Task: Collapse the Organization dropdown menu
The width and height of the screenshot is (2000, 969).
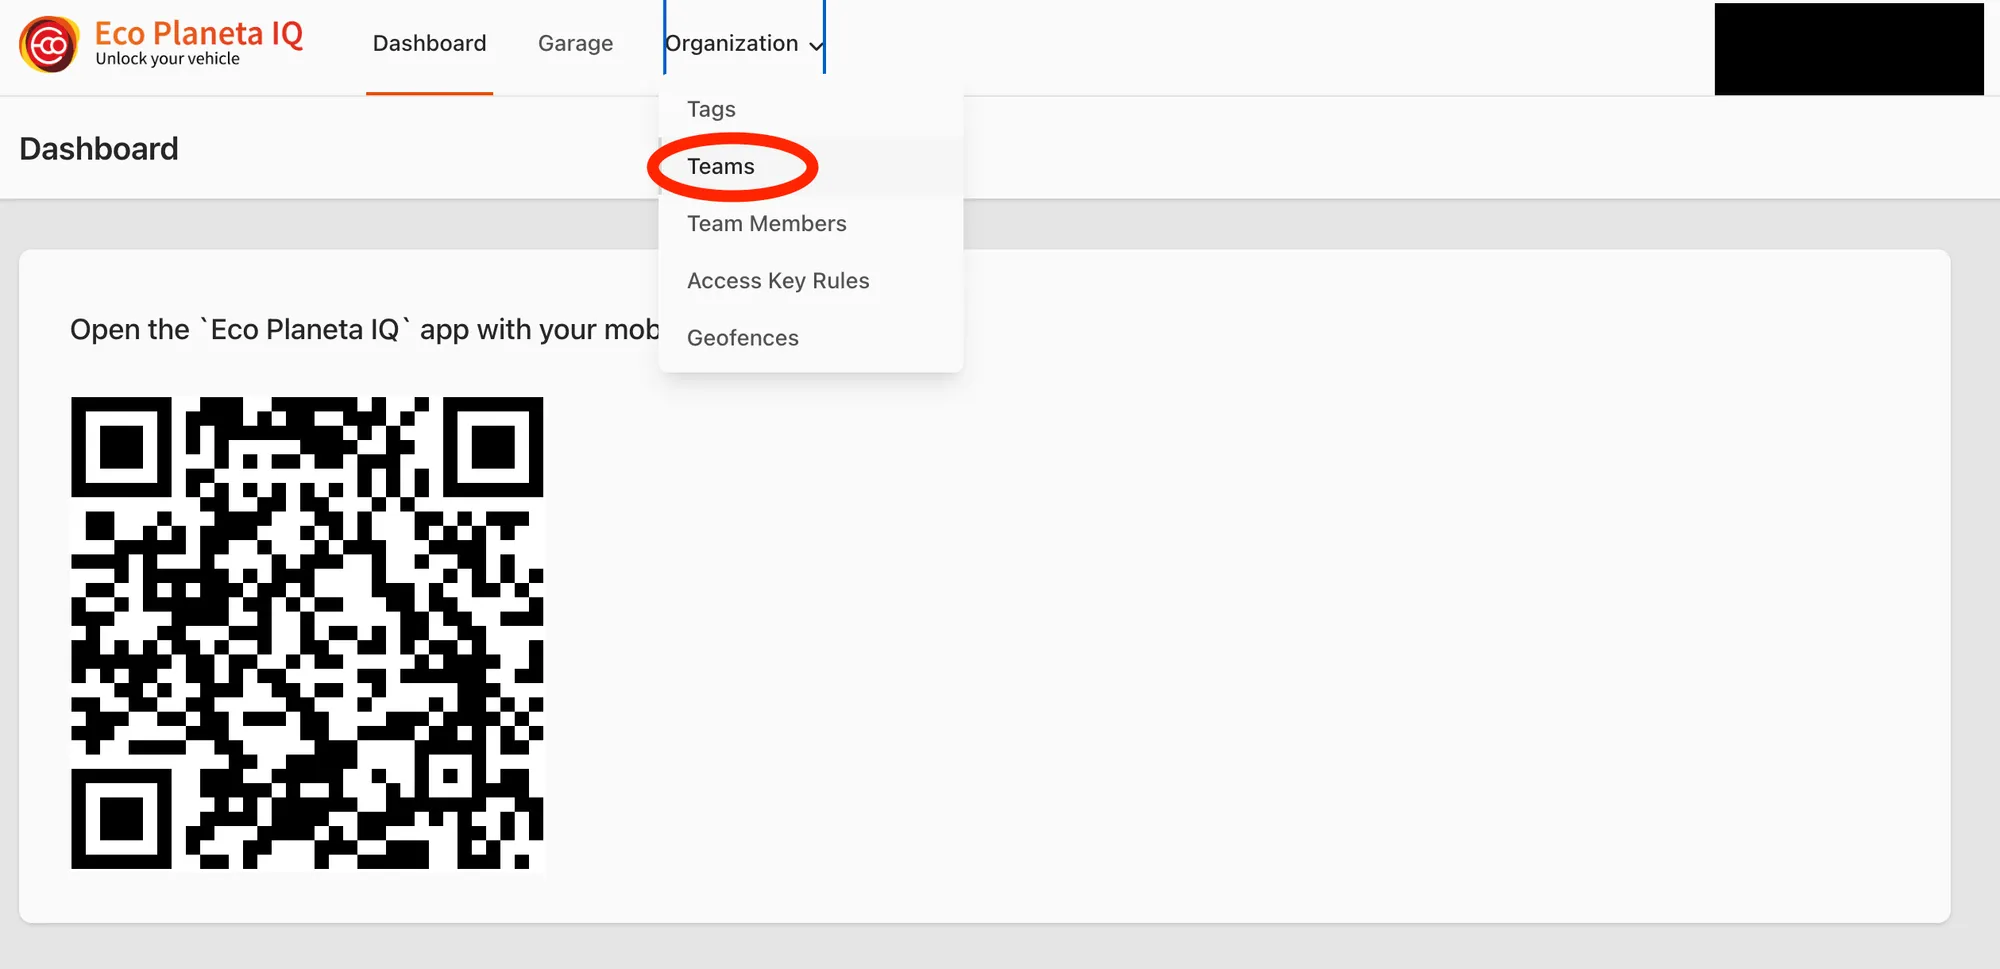Action: click(x=744, y=44)
